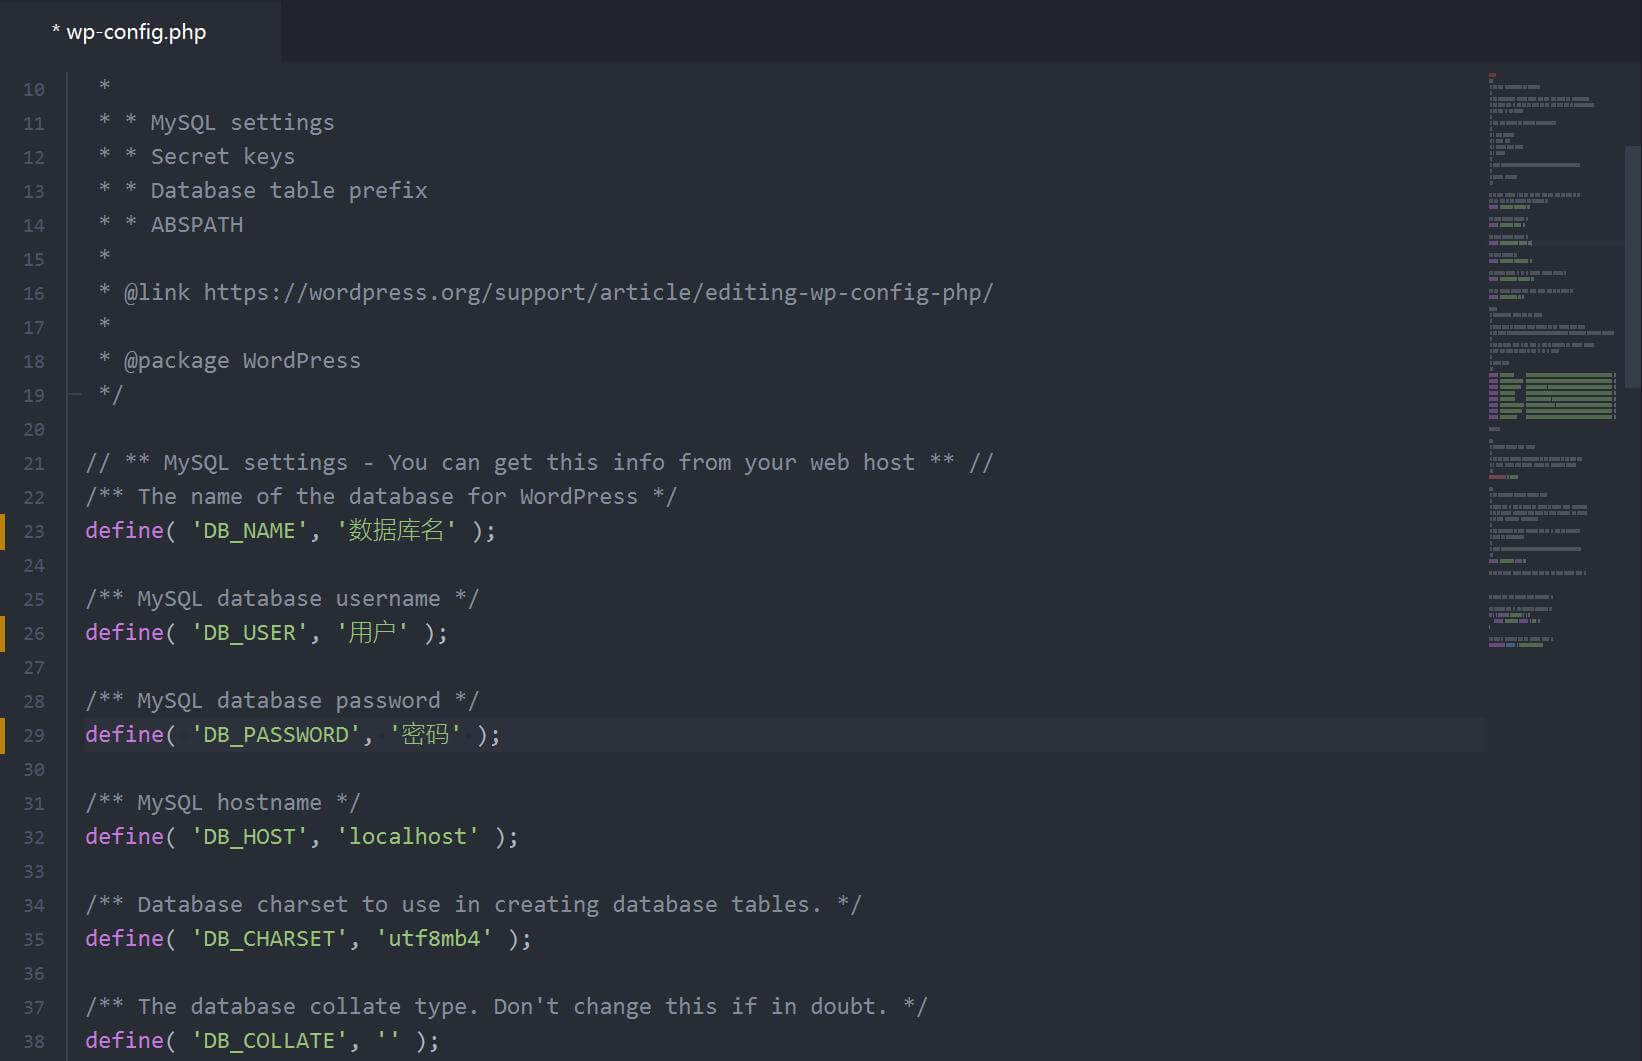Click the 'DB_CHARSET' constant on line 35

point(268,939)
